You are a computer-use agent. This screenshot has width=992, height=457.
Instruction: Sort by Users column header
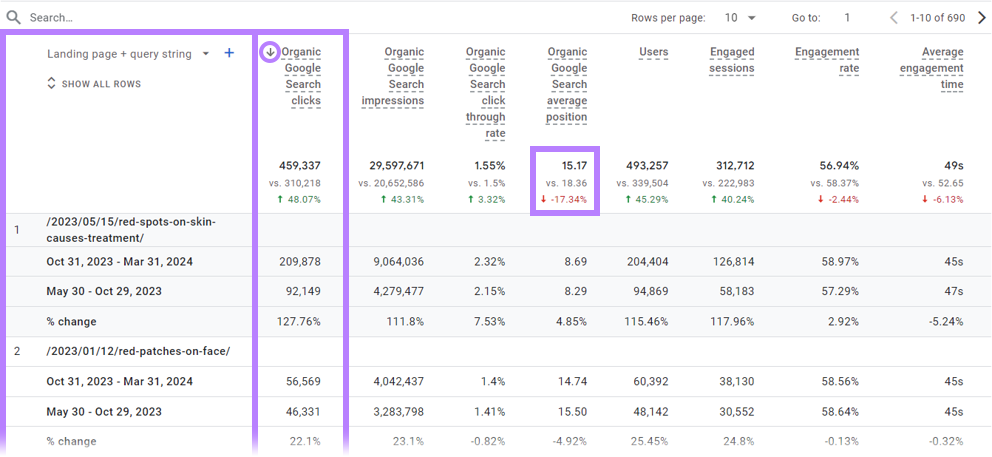[653, 52]
